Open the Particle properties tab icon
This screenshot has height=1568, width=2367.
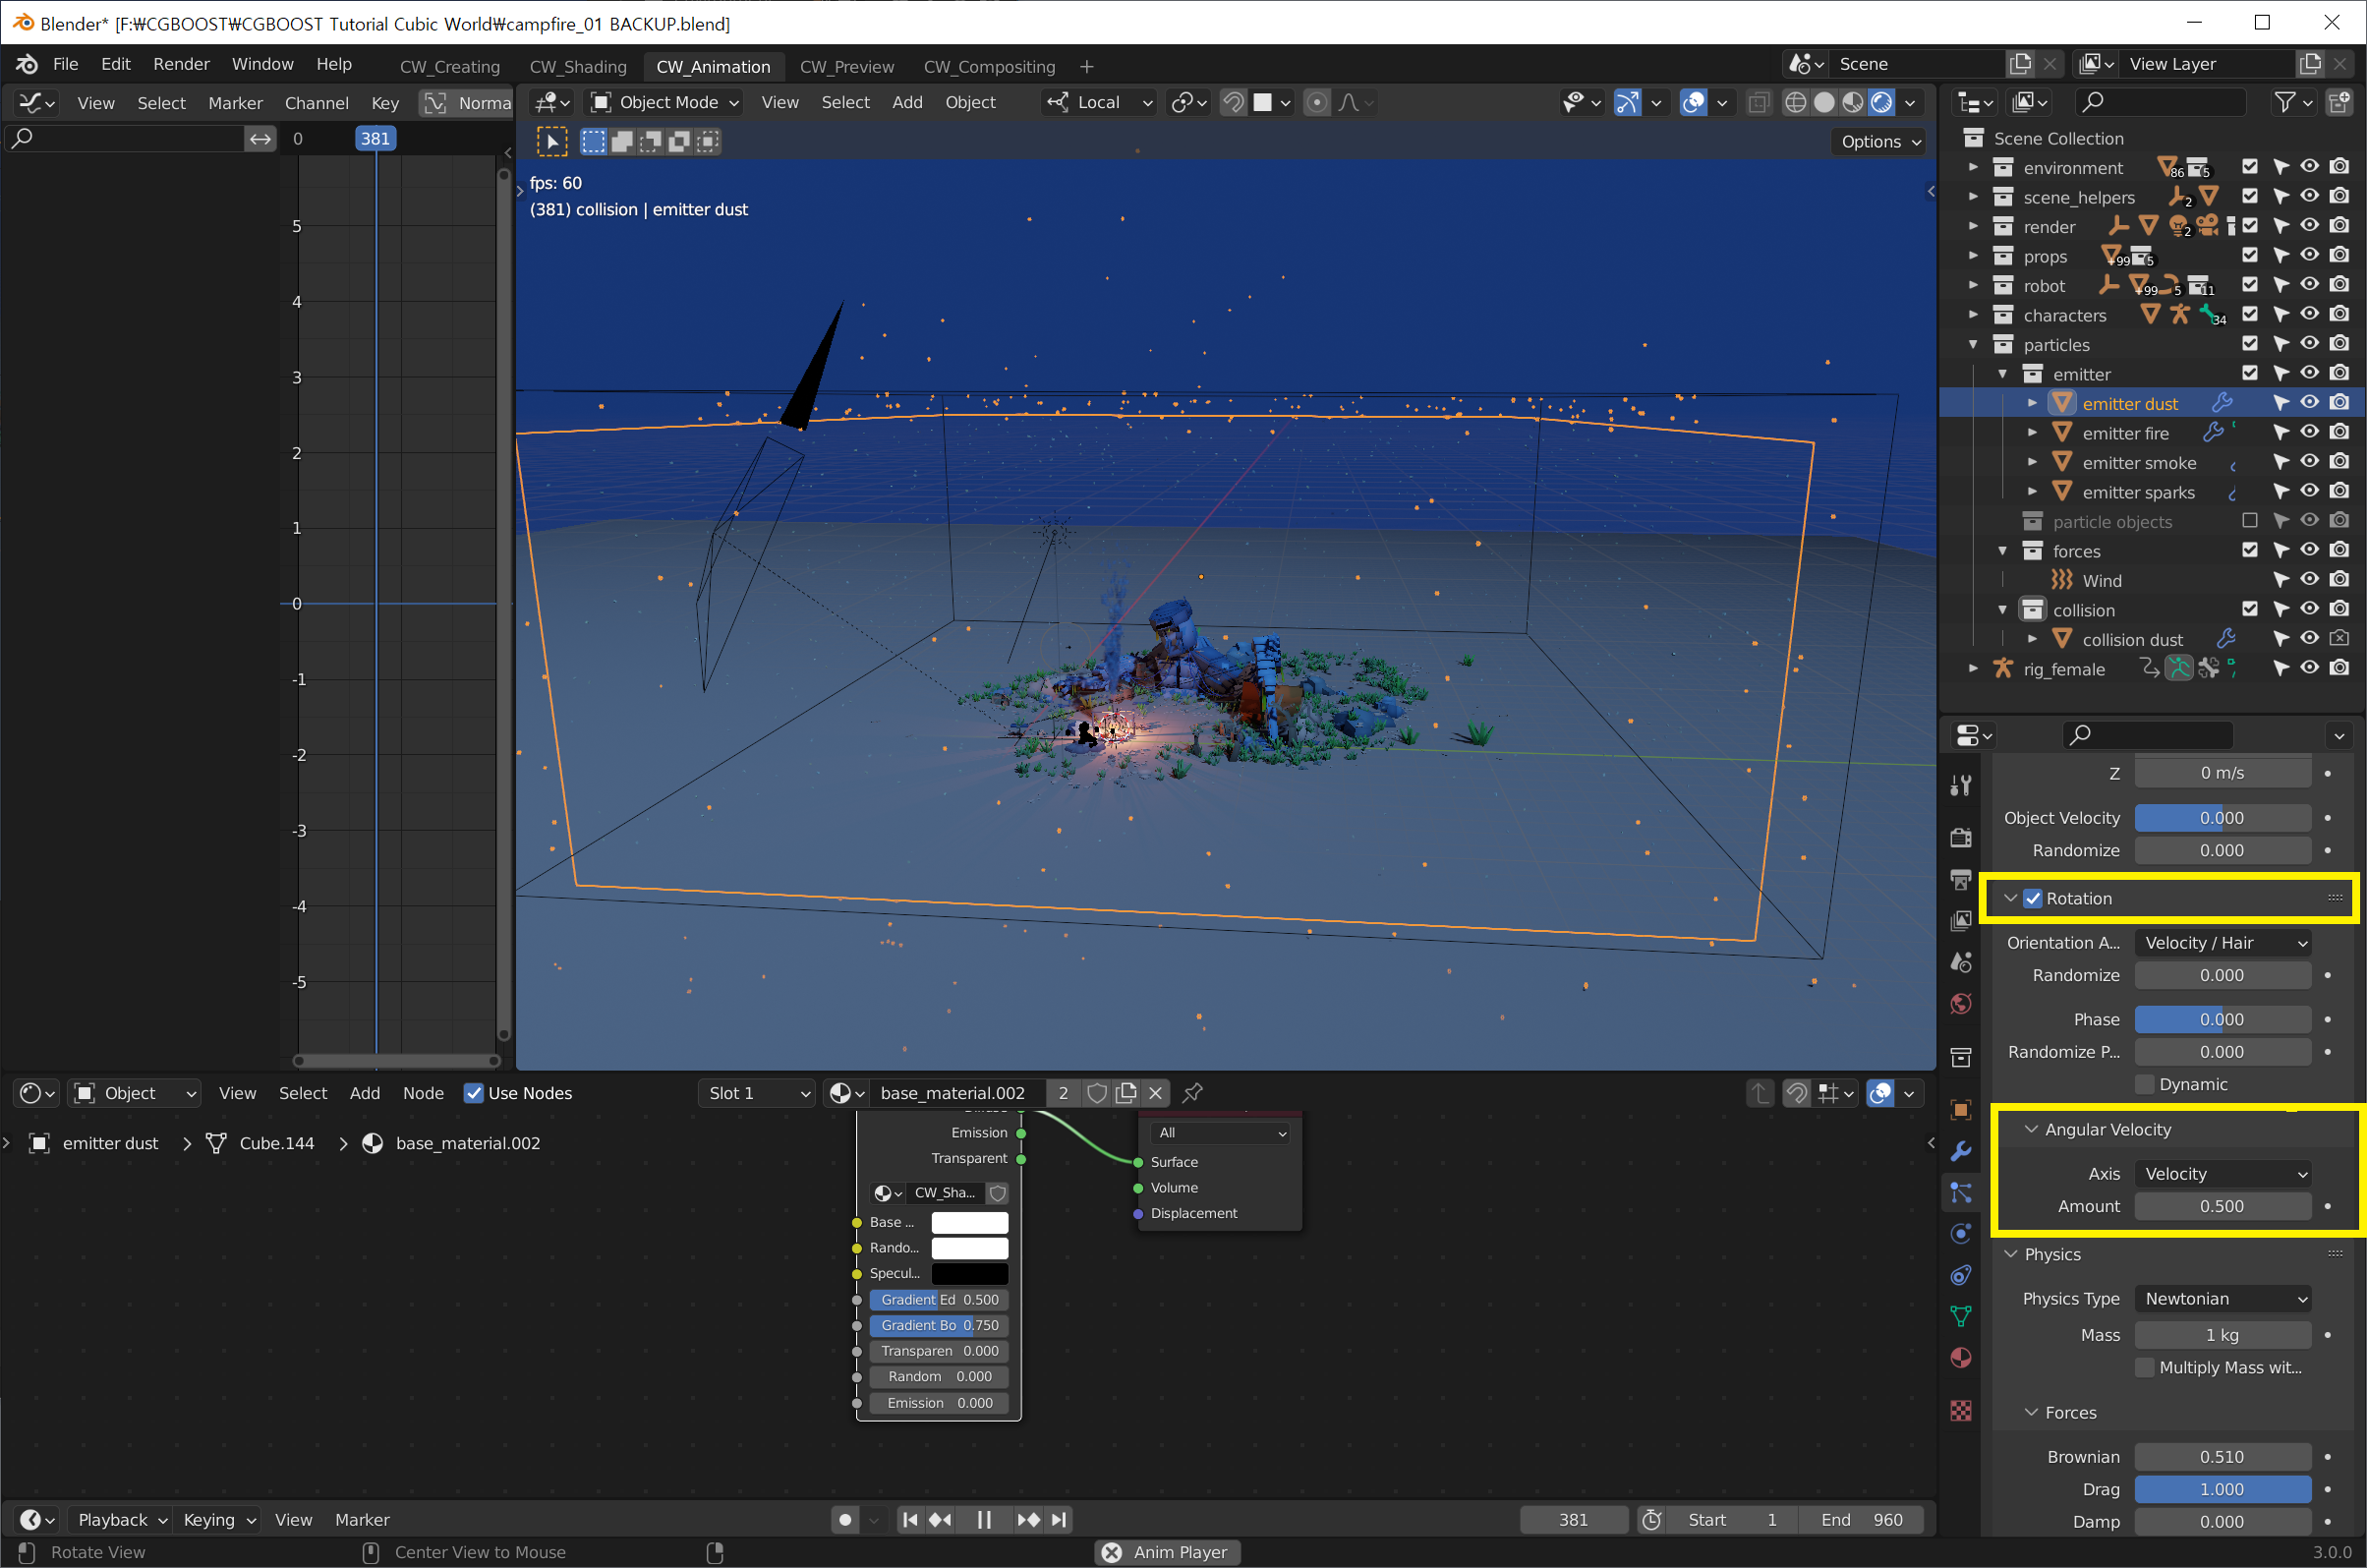tap(1960, 1192)
